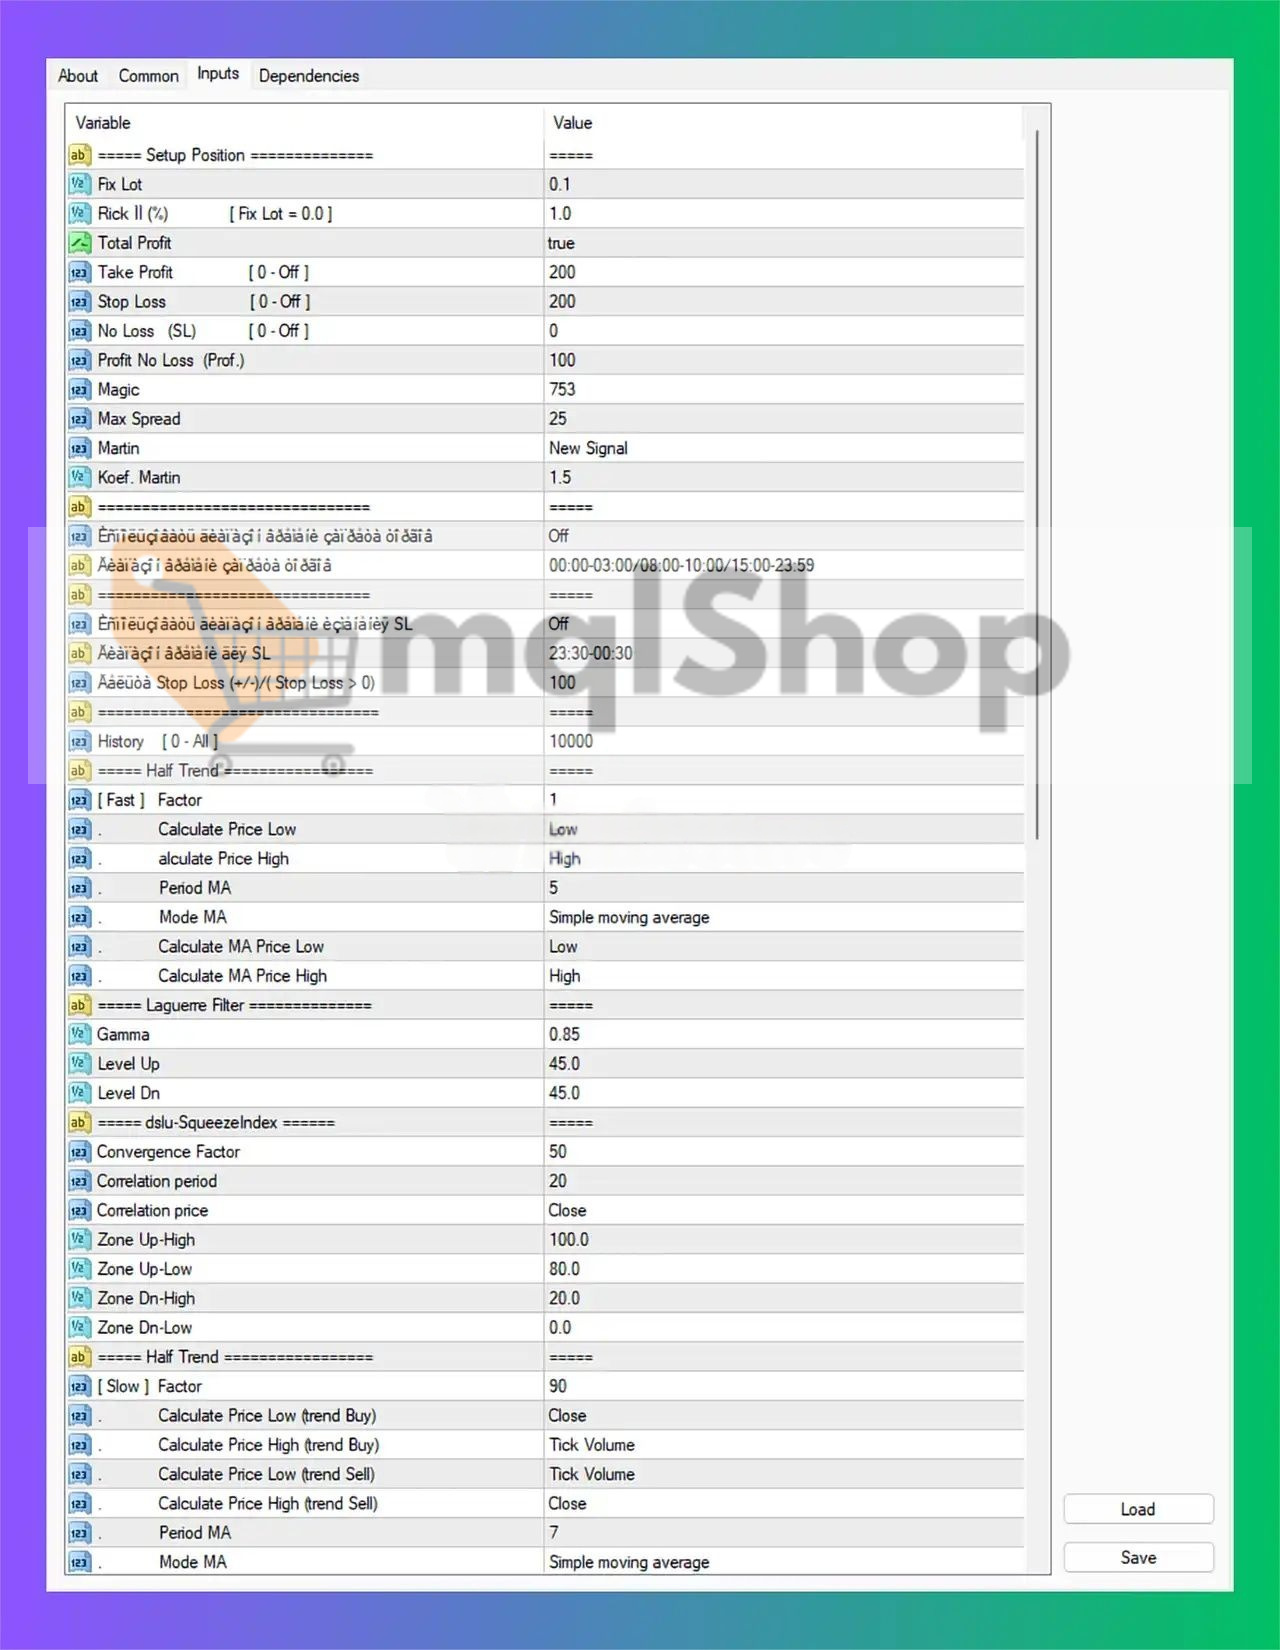
Task: Click the vertical scrollbar of the inputs list
Action: 1037,480
